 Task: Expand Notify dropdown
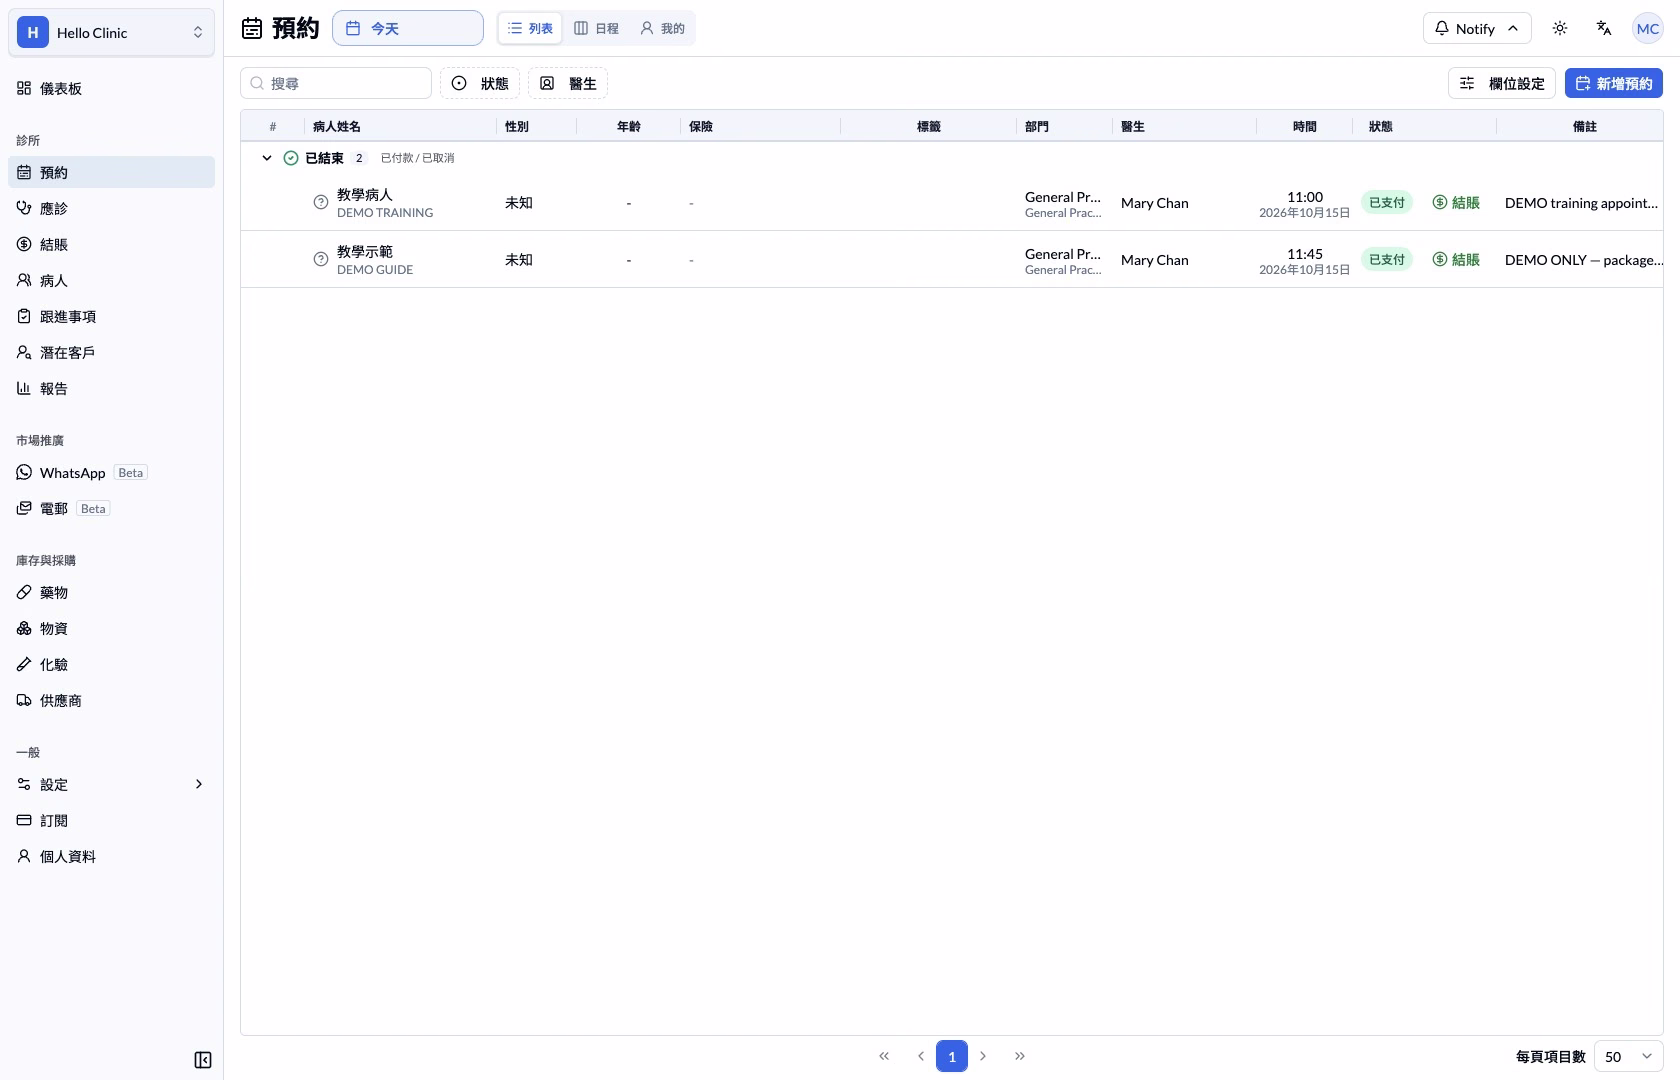click(1477, 28)
